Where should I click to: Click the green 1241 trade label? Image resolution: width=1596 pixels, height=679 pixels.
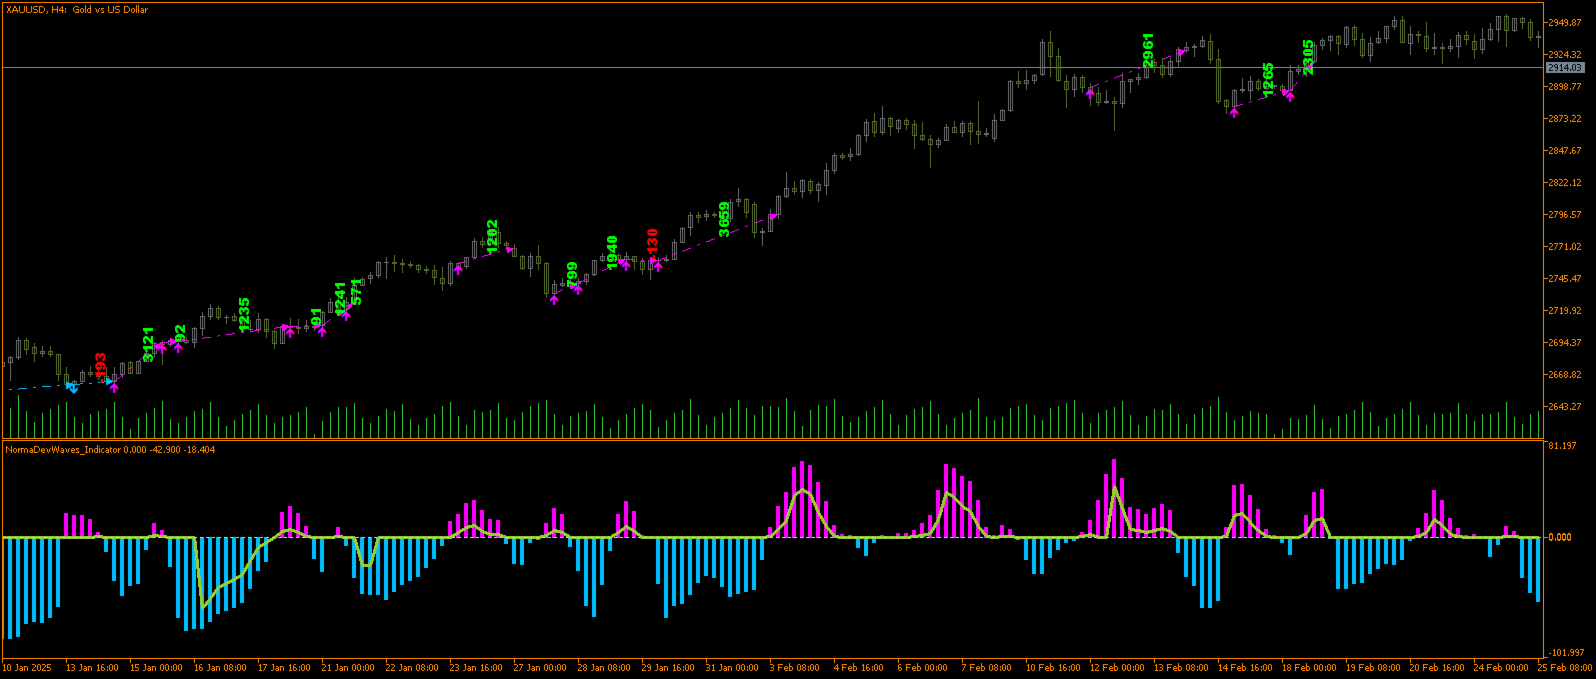[x=340, y=299]
